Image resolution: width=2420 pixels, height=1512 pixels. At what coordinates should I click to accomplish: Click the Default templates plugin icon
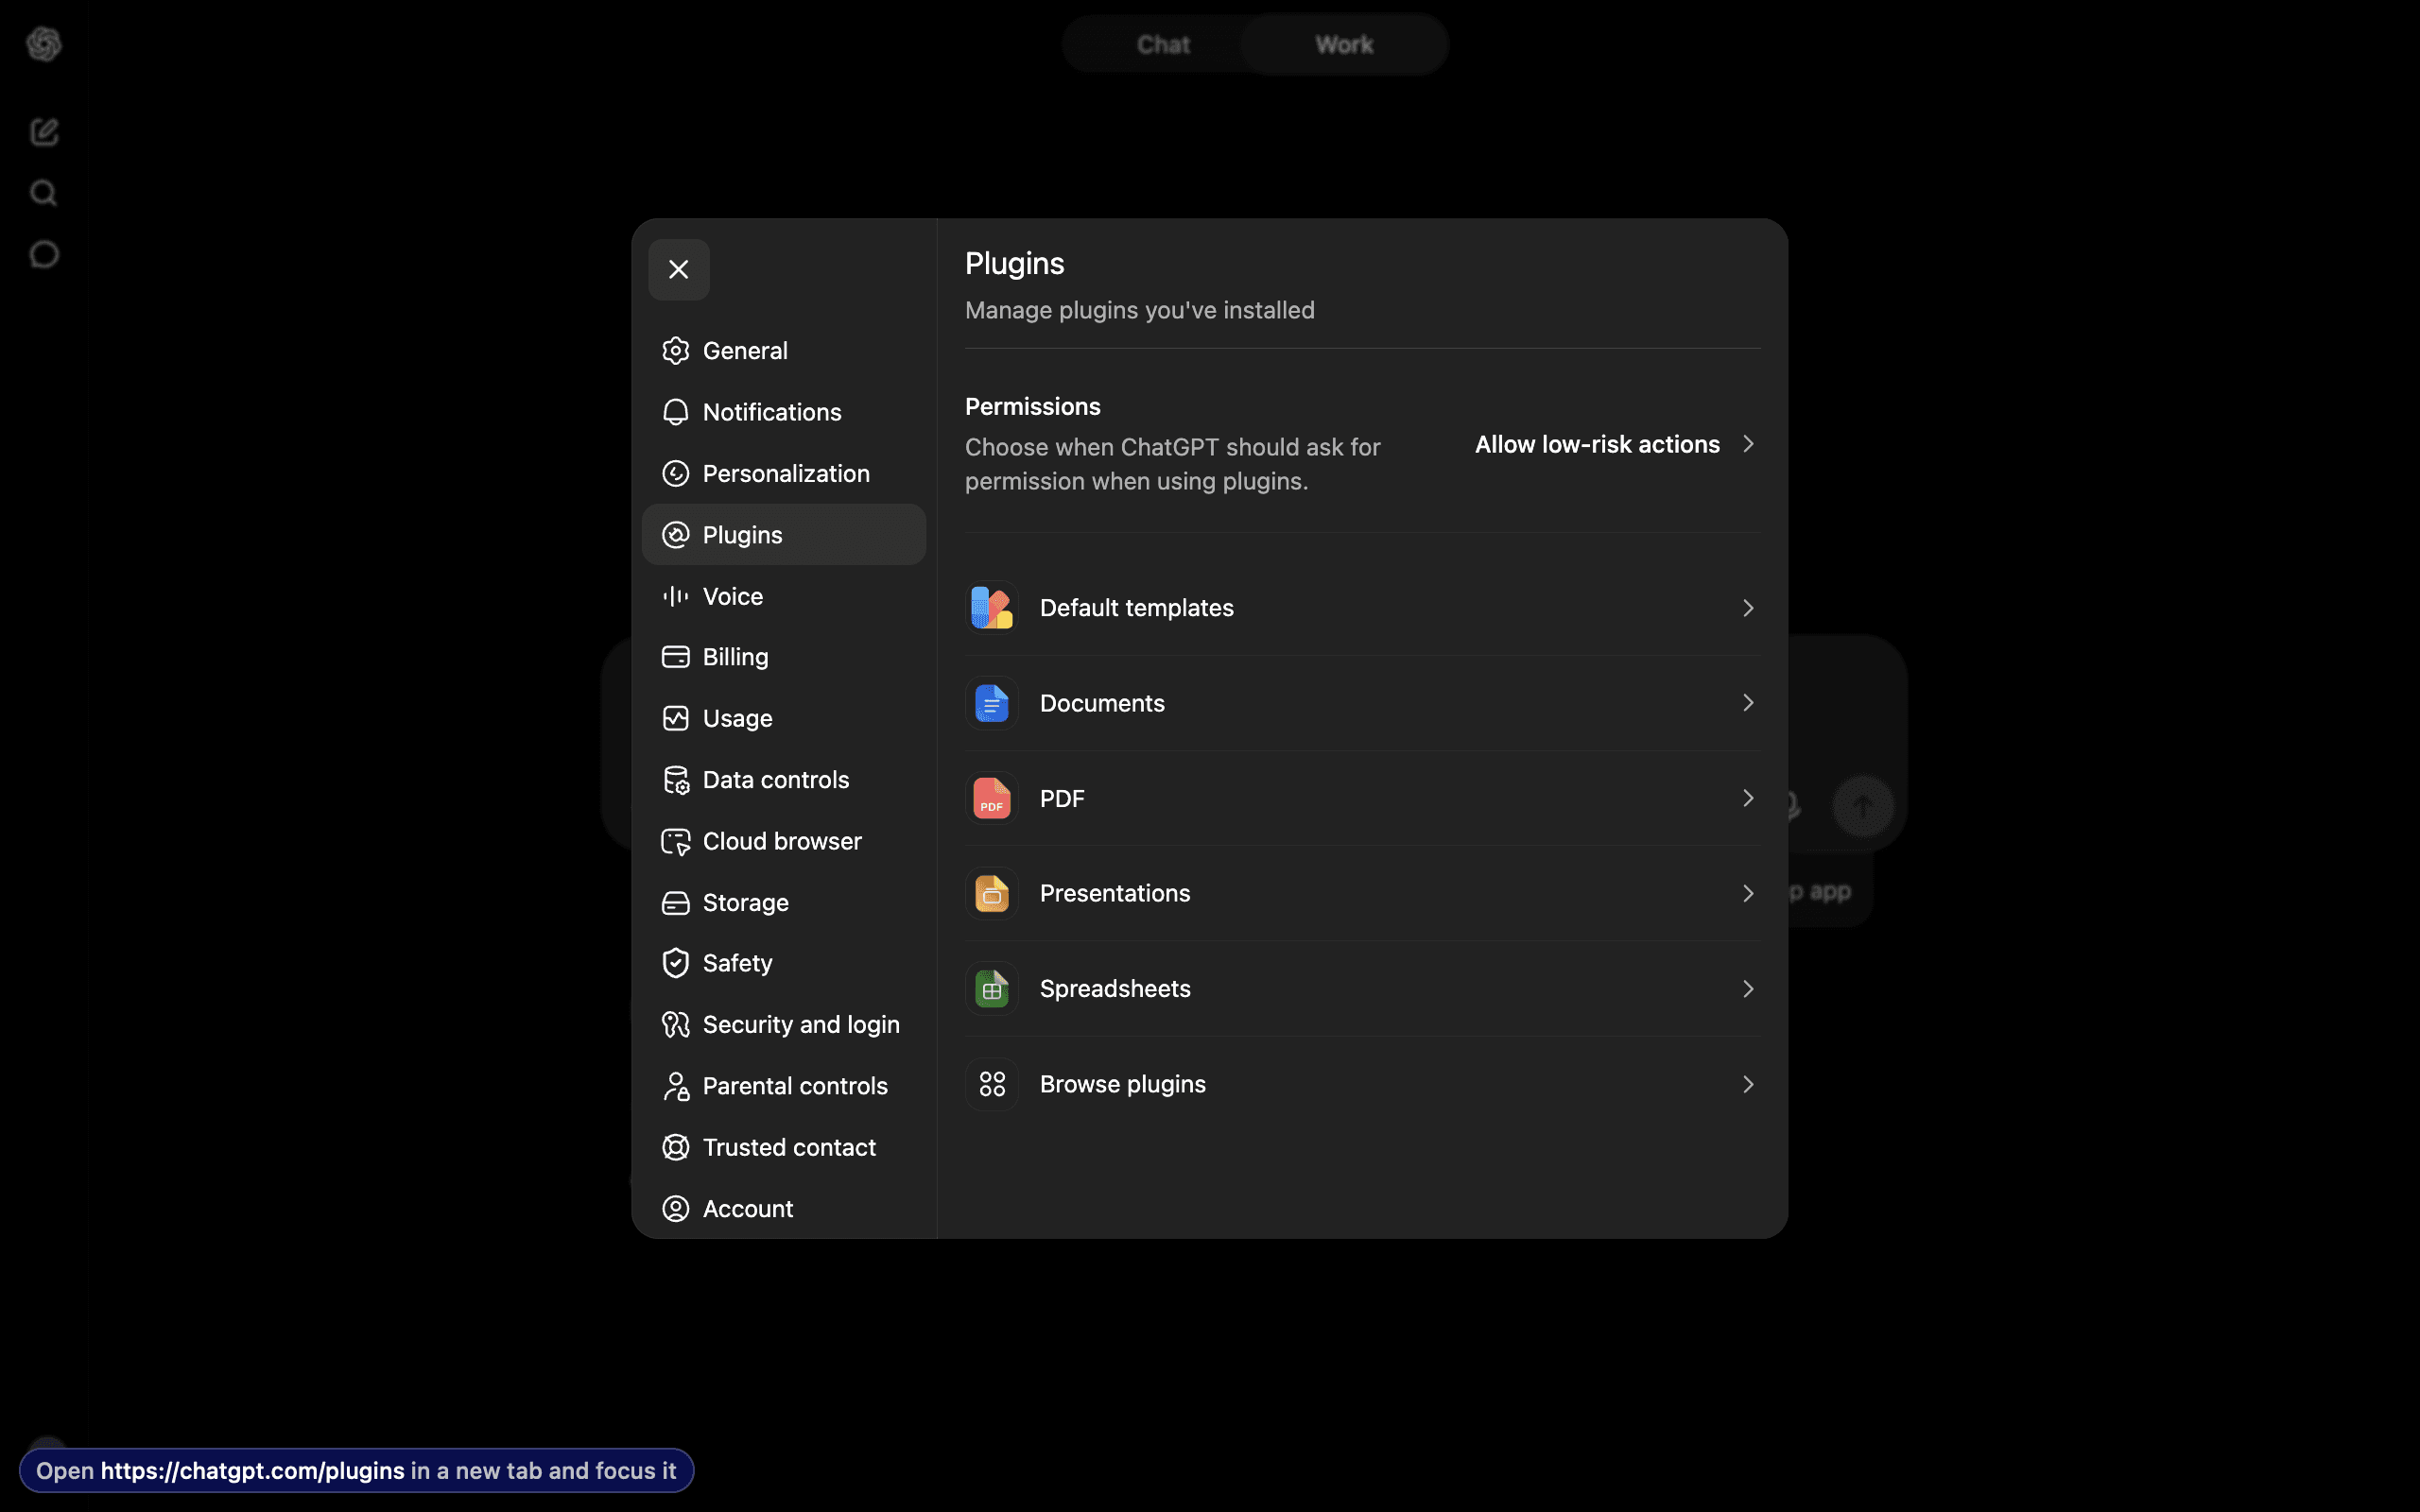[992, 608]
